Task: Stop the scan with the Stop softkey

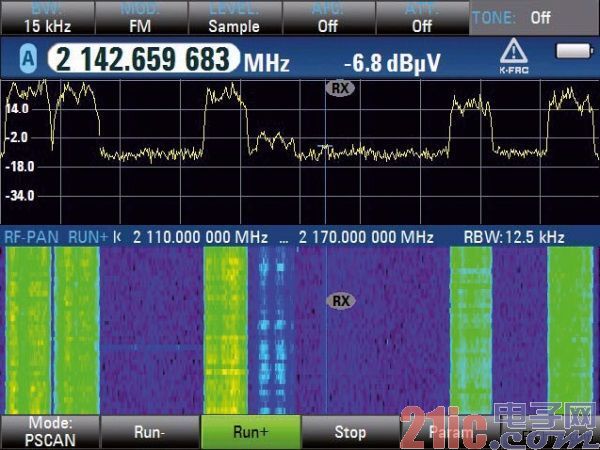Action: coord(351,432)
